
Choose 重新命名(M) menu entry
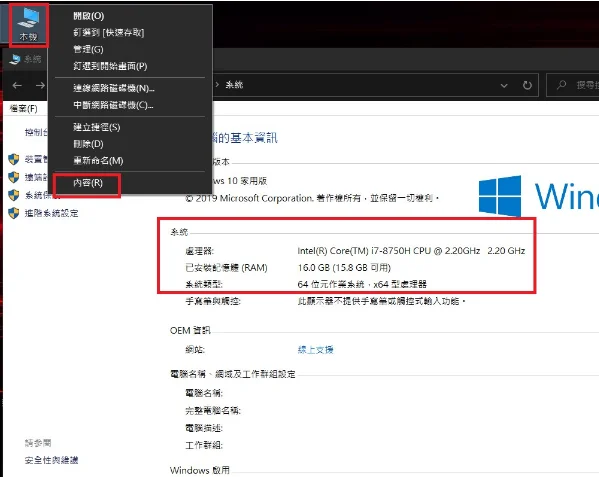pos(98,161)
